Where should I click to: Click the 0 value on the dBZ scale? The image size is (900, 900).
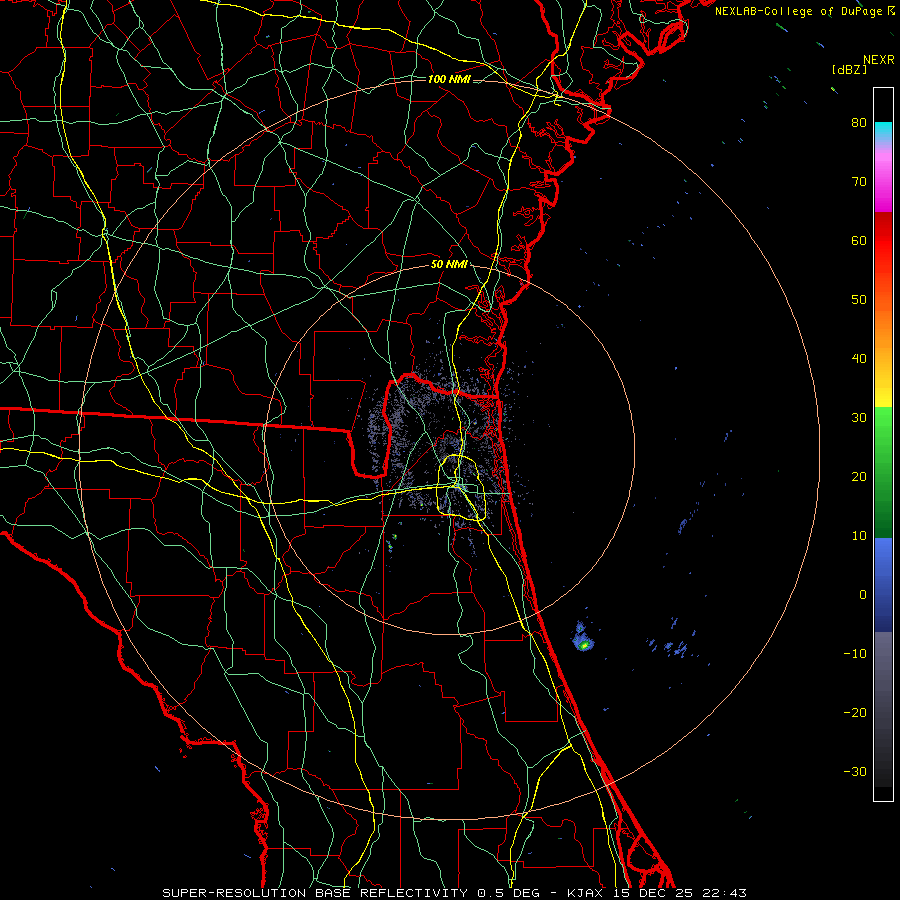point(863,595)
